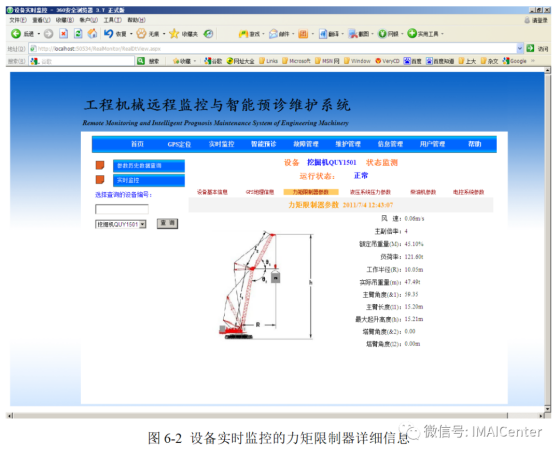560x456 pixels.
Task: Expand the Utility Tools dropdown arrow
Action: point(442,34)
